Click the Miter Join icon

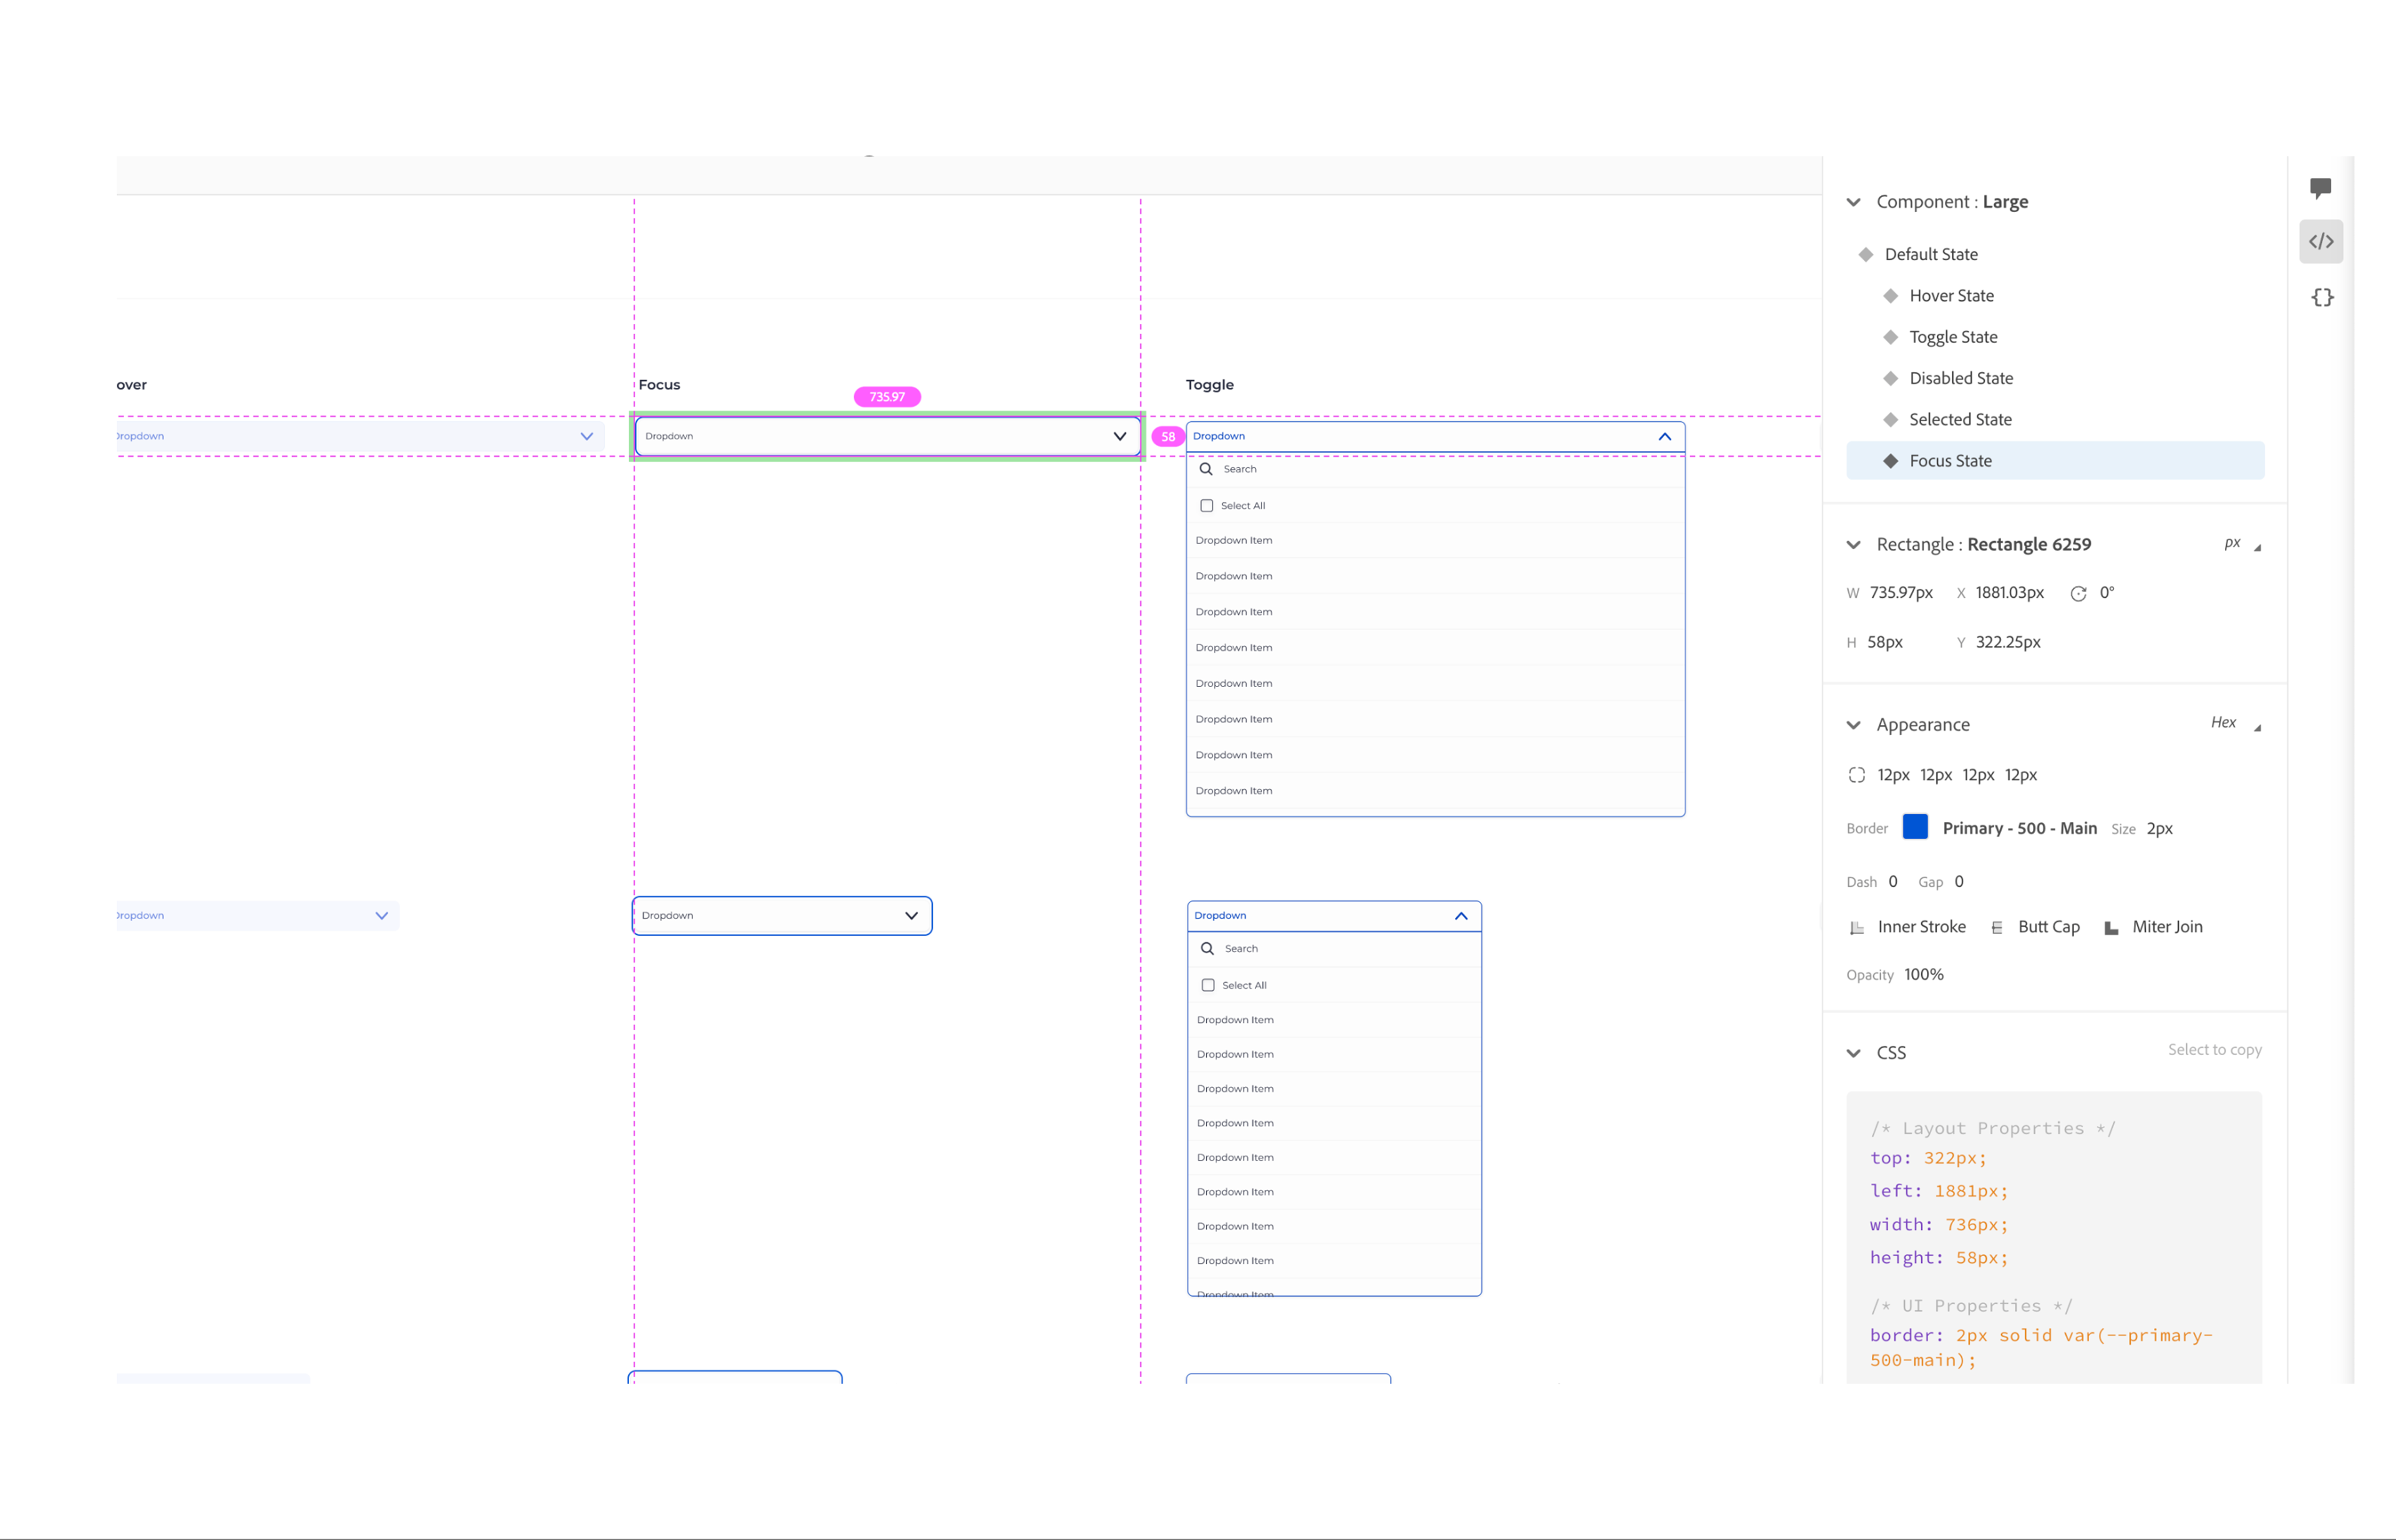[2111, 928]
